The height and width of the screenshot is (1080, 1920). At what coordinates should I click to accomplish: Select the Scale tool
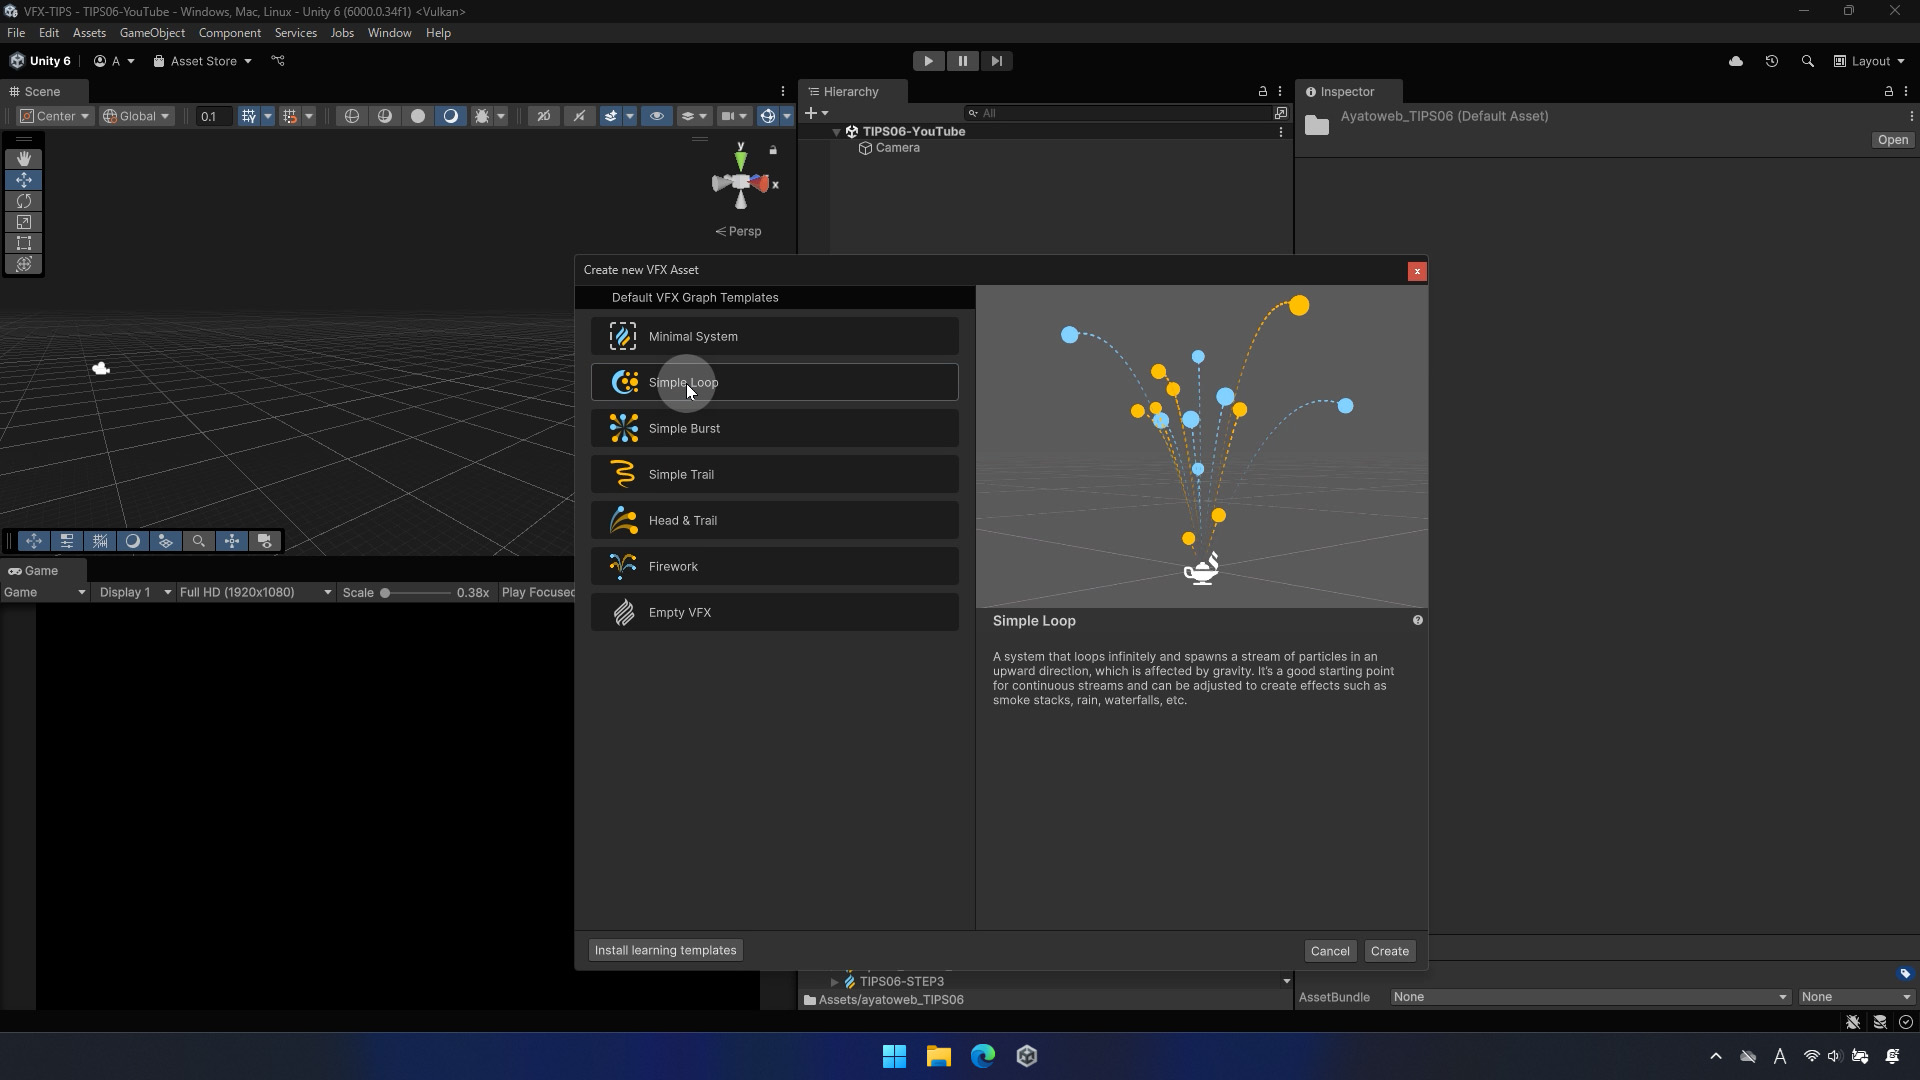[x=24, y=222]
